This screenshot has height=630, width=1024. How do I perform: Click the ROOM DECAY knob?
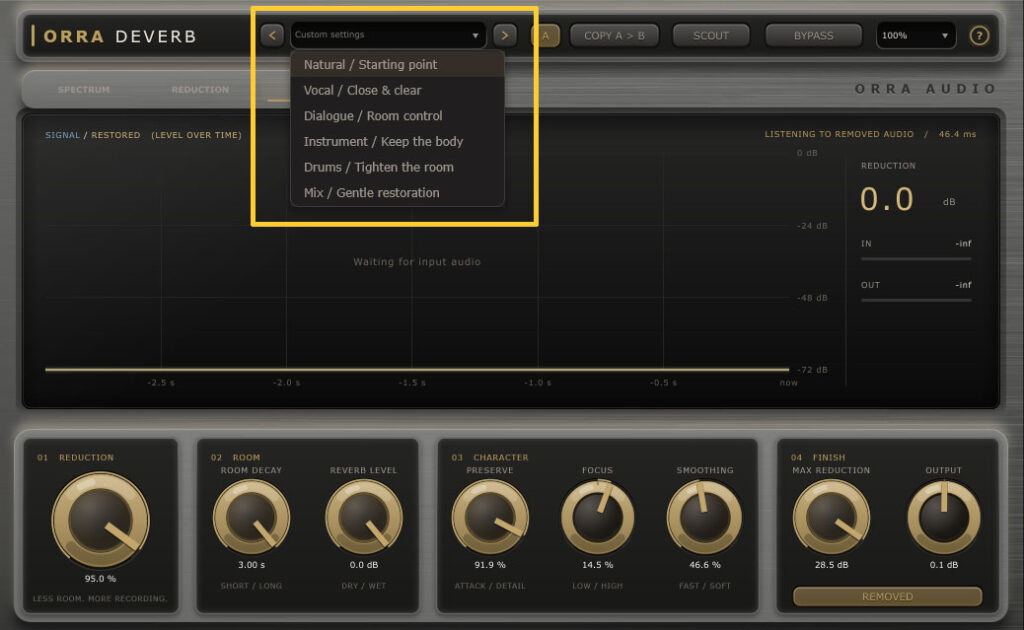pos(251,518)
